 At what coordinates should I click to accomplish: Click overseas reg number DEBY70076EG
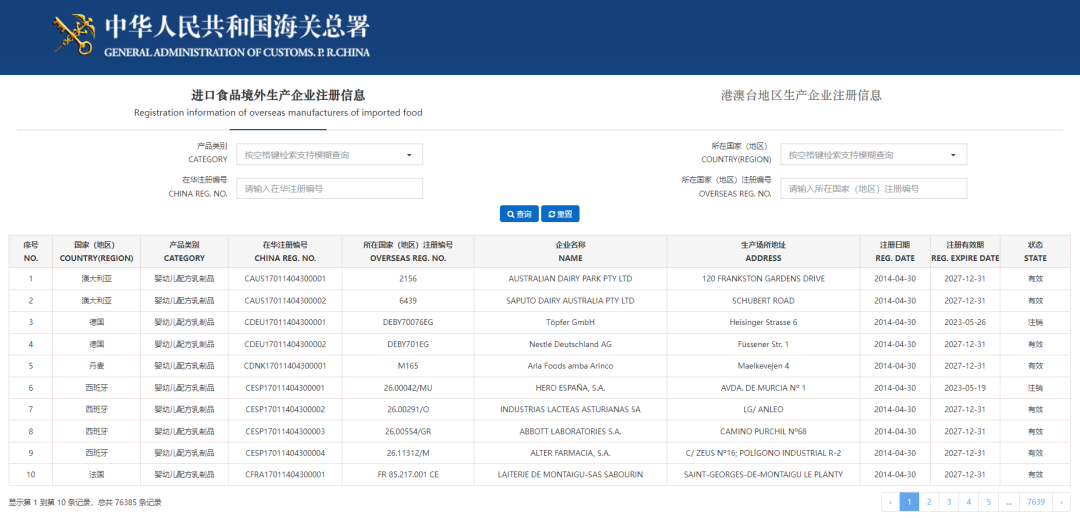pos(408,322)
